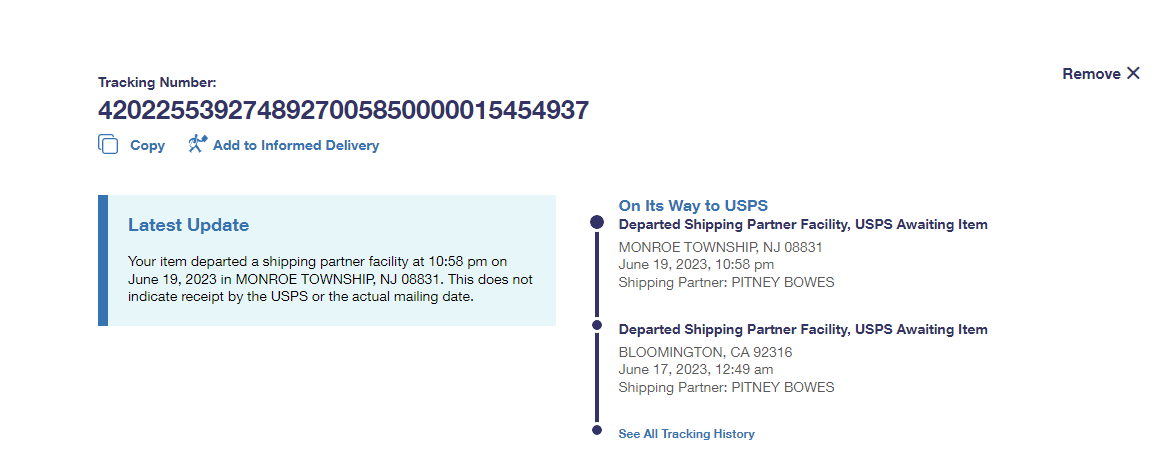Select the large top timeline dot

coord(597,222)
